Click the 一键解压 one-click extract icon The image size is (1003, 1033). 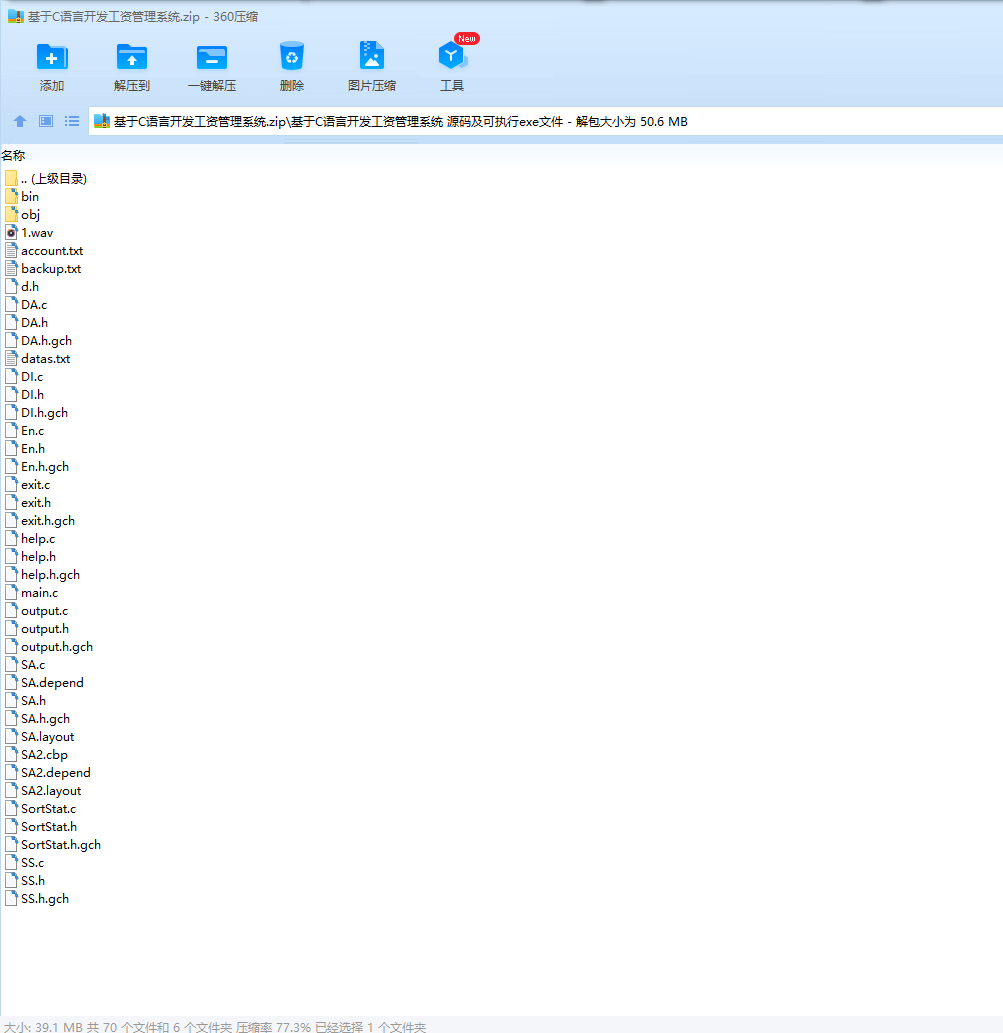pos(212,57)
